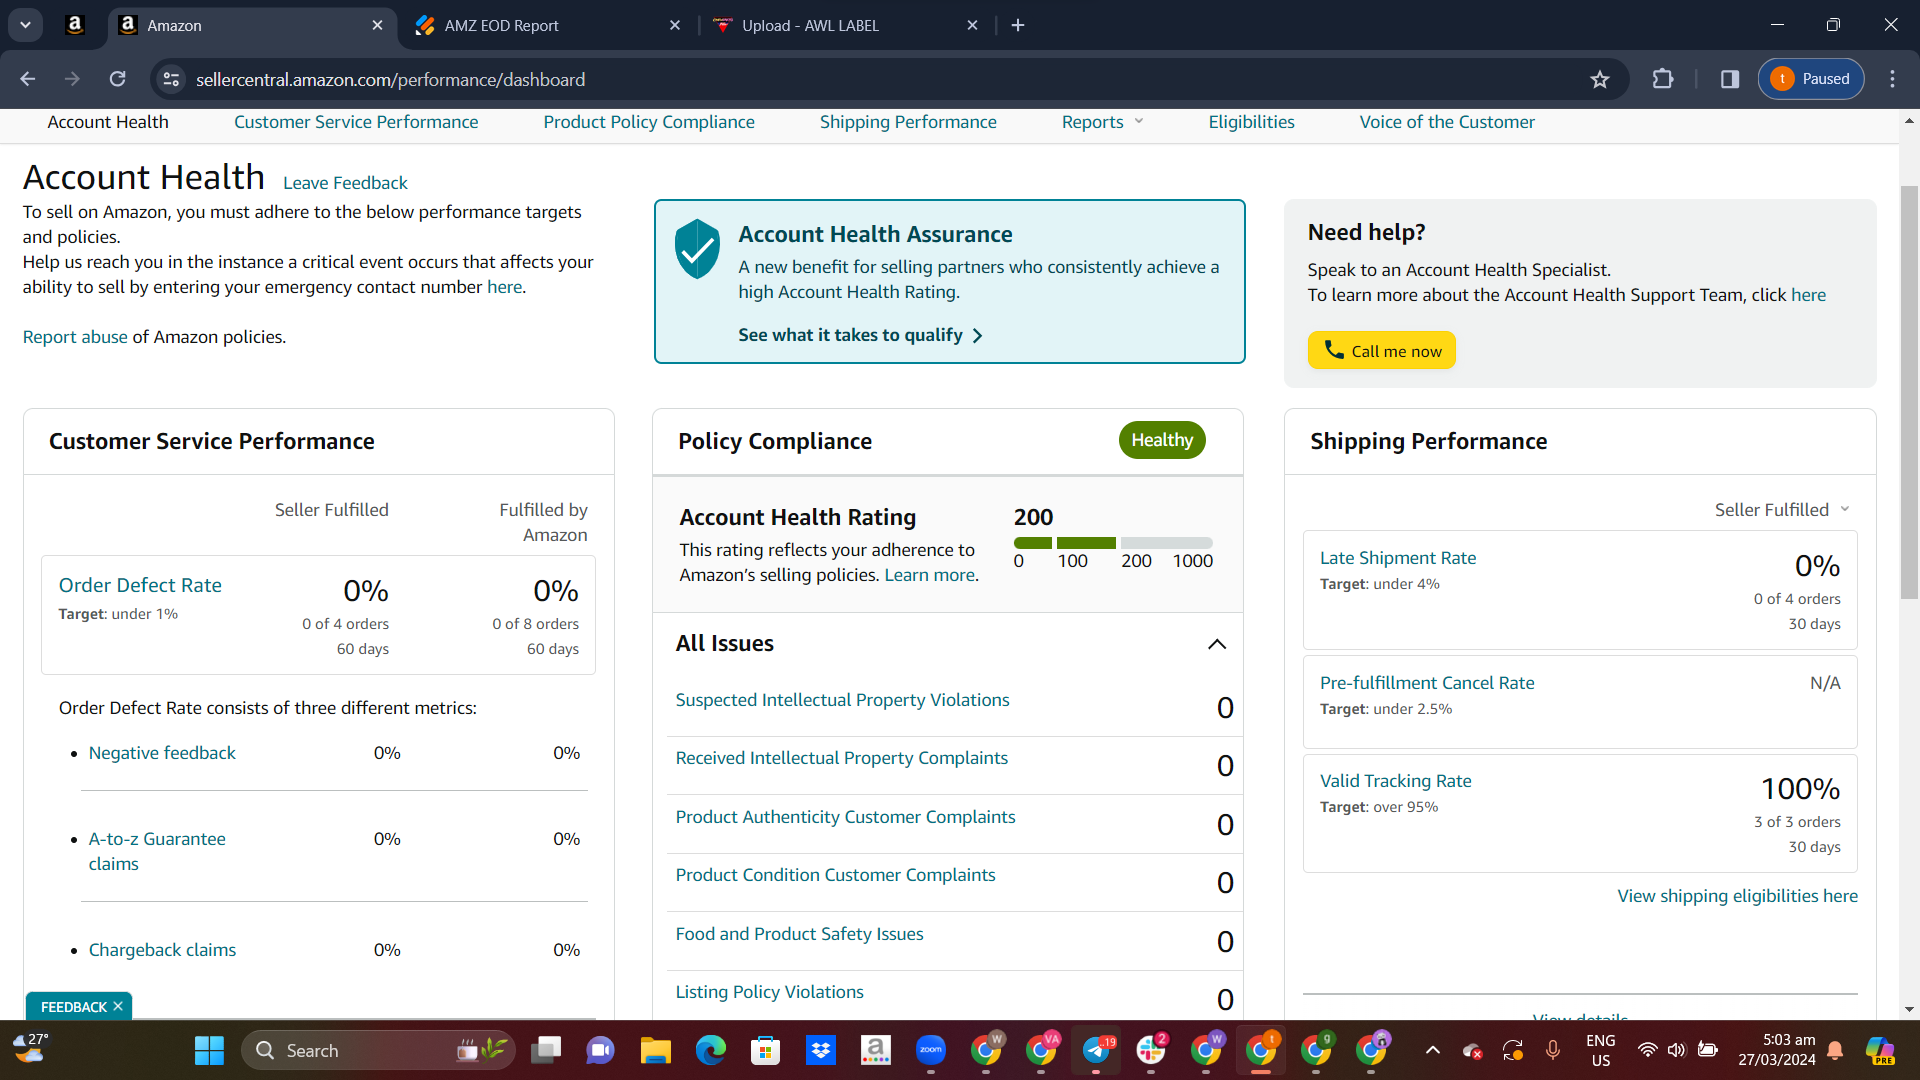Viewport: 1920px width, 1080px height.
Task: Click the taskbar Search box
Action: [x=378, y=1051]
